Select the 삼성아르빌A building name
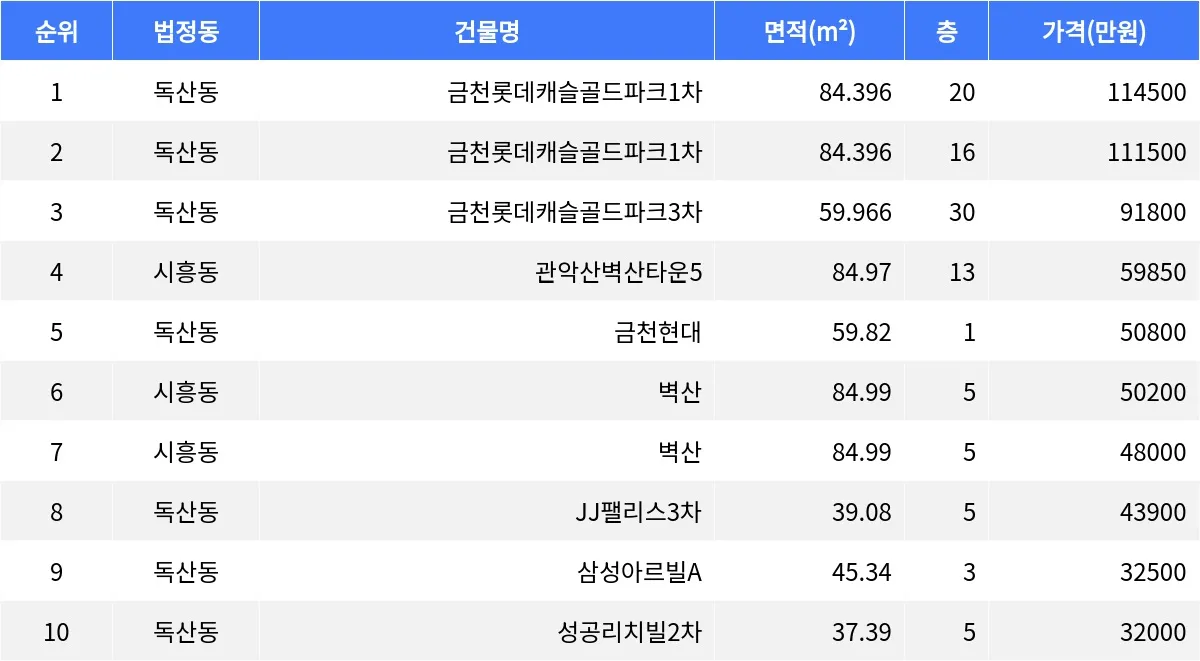Viewport: 1200px width, 661px height. (x=639, y=573)
